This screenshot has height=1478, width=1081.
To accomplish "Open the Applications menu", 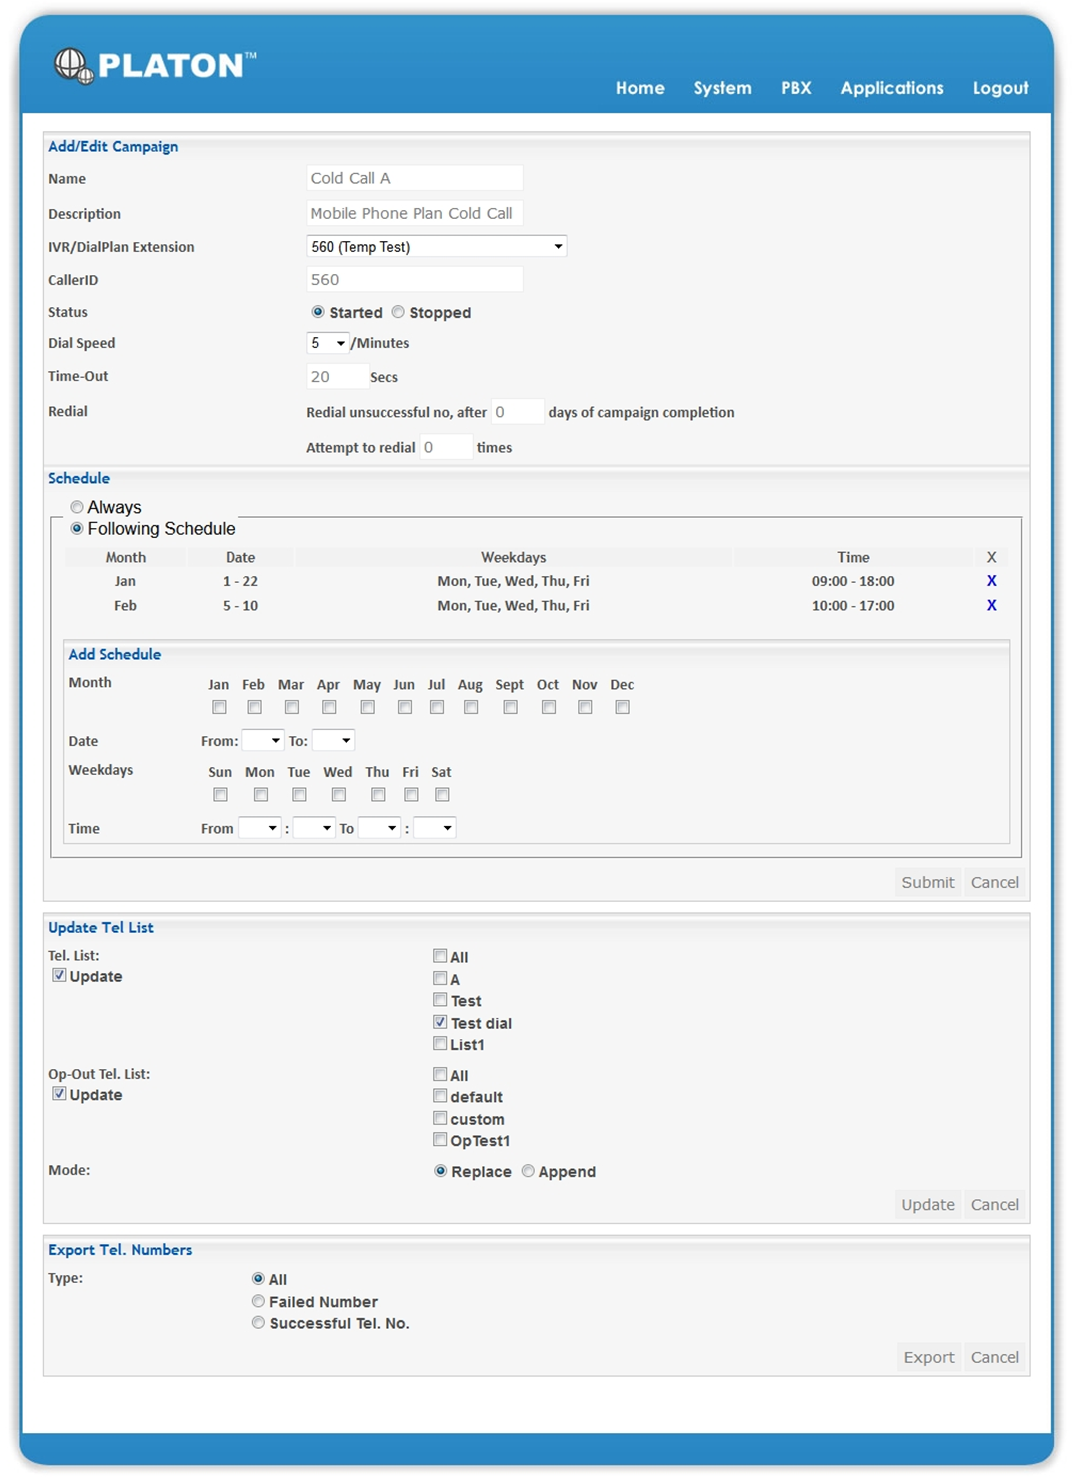I will 892,88.
